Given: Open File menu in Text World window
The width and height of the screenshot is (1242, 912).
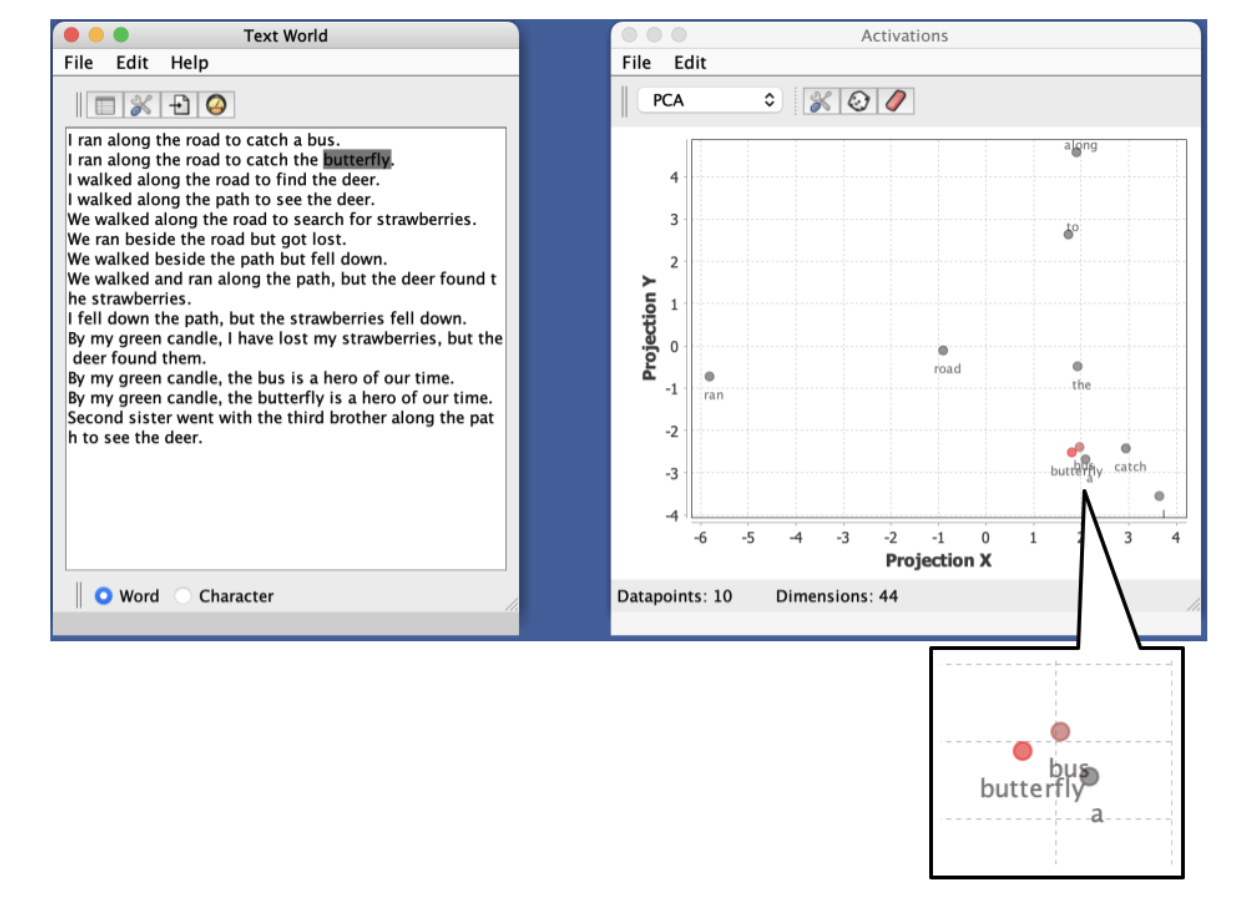Looking at the screenshot, I should 78,62.
